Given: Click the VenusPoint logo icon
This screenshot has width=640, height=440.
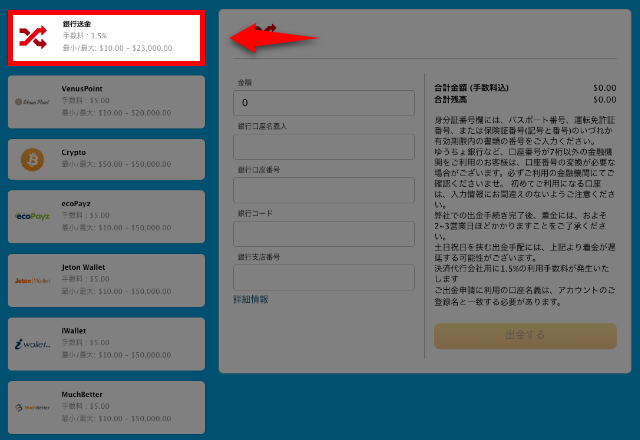Looking at the screenshot, I should tap(33, 102).
